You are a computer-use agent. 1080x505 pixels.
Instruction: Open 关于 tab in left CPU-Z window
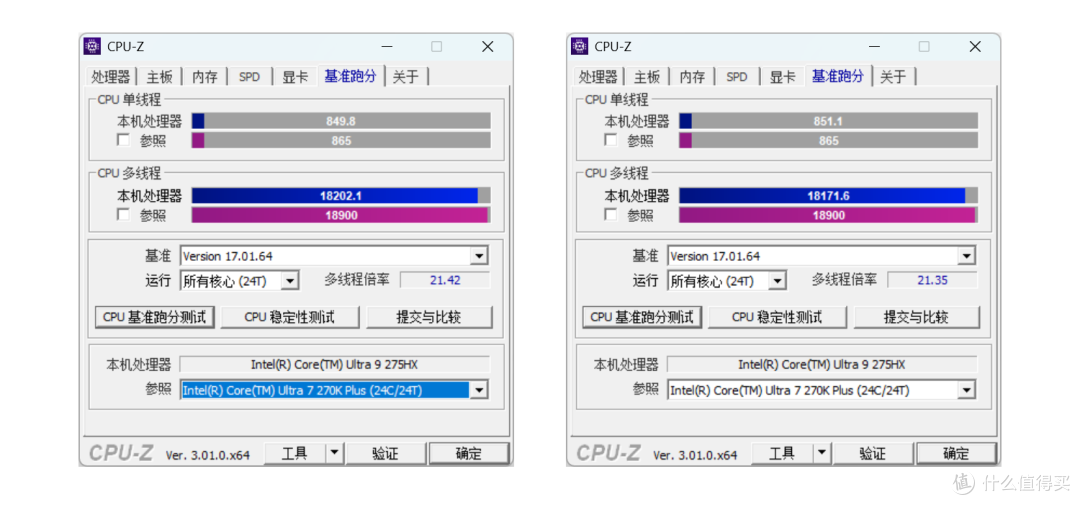406,76
